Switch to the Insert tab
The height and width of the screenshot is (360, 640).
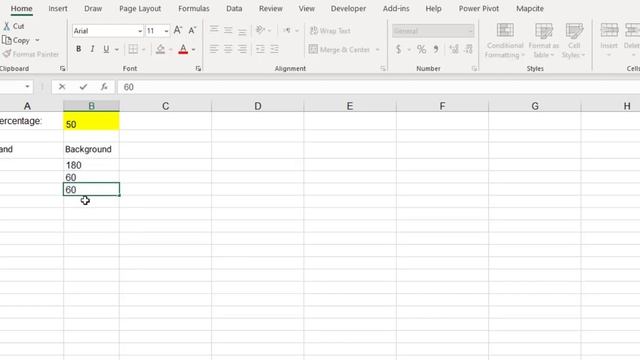point(58,9)
